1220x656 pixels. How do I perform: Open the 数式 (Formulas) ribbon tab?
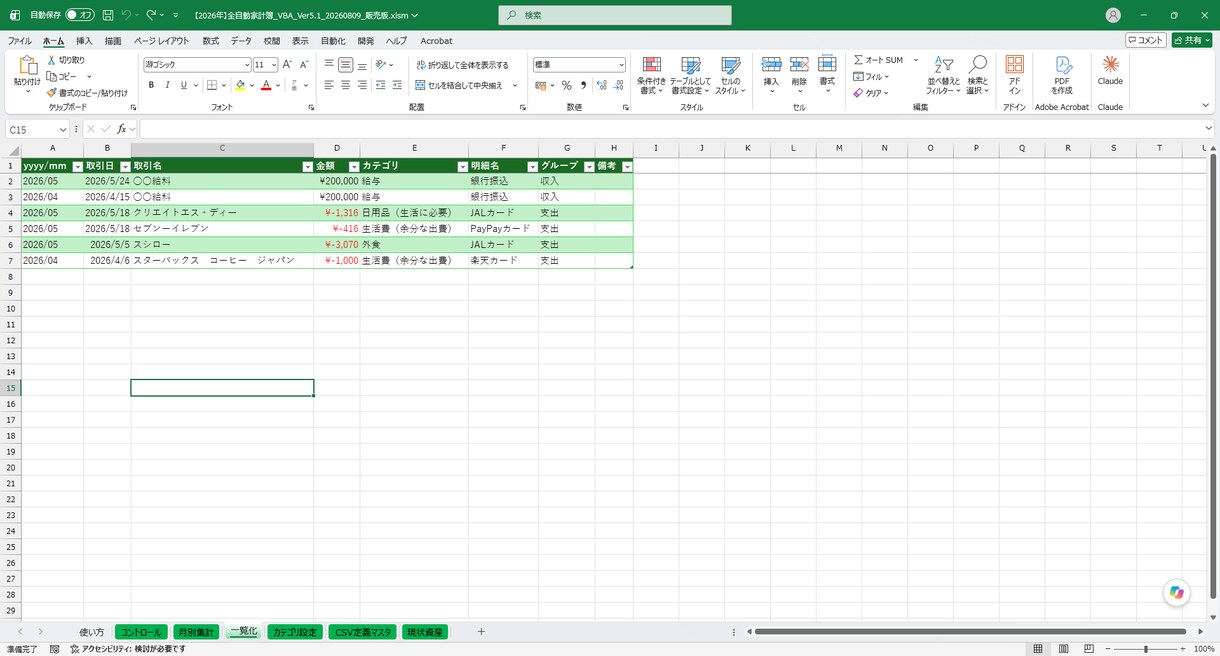210,41
